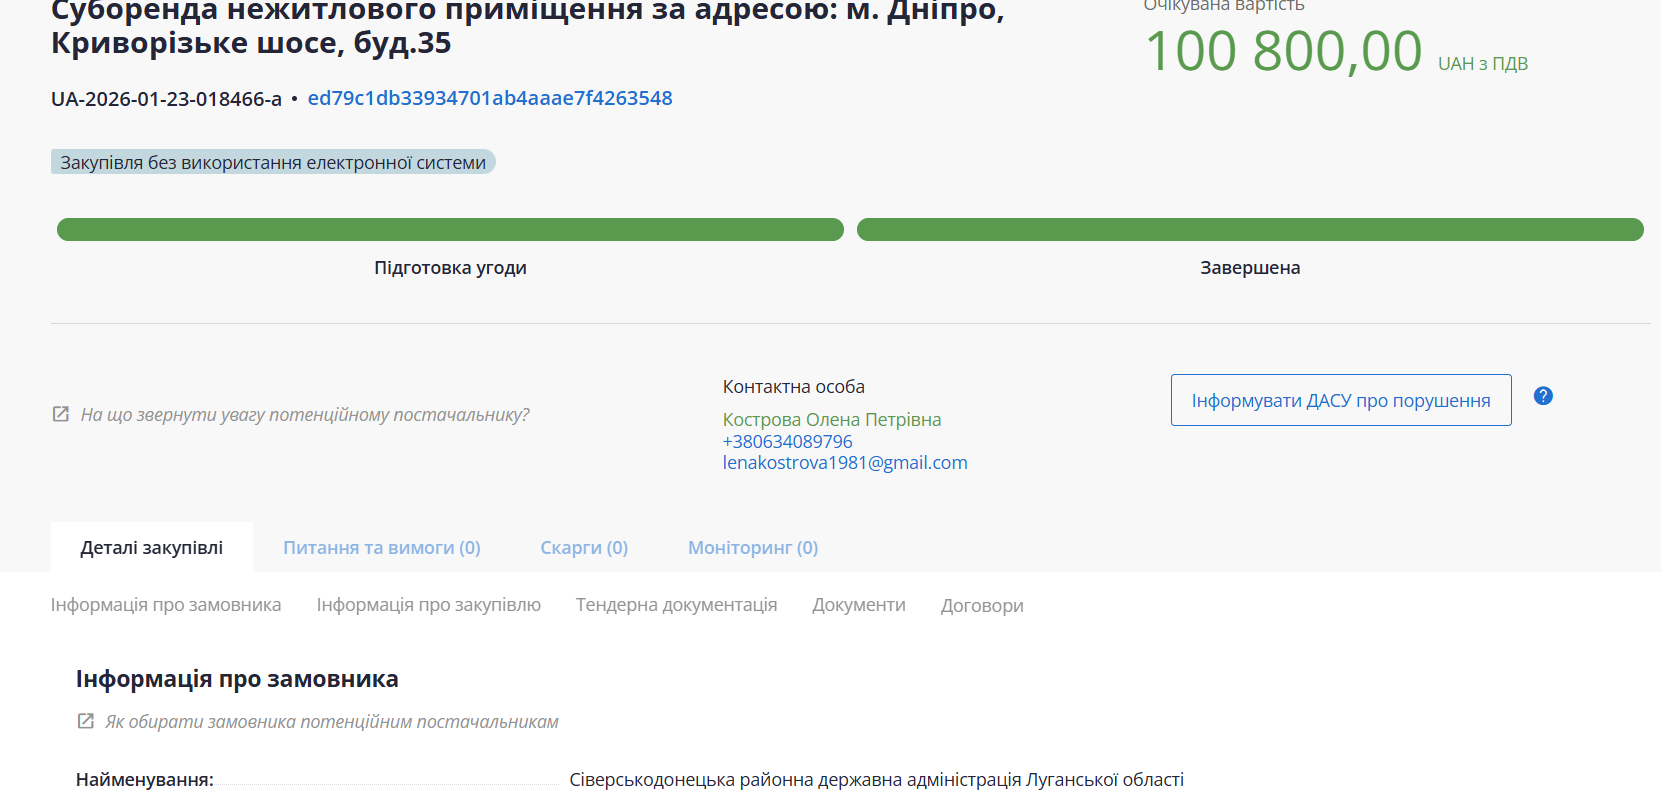This screenshot has width=1661, height=800.
Task: Open the 'Моніторинг (0)' tab
Action: (752, 548)
